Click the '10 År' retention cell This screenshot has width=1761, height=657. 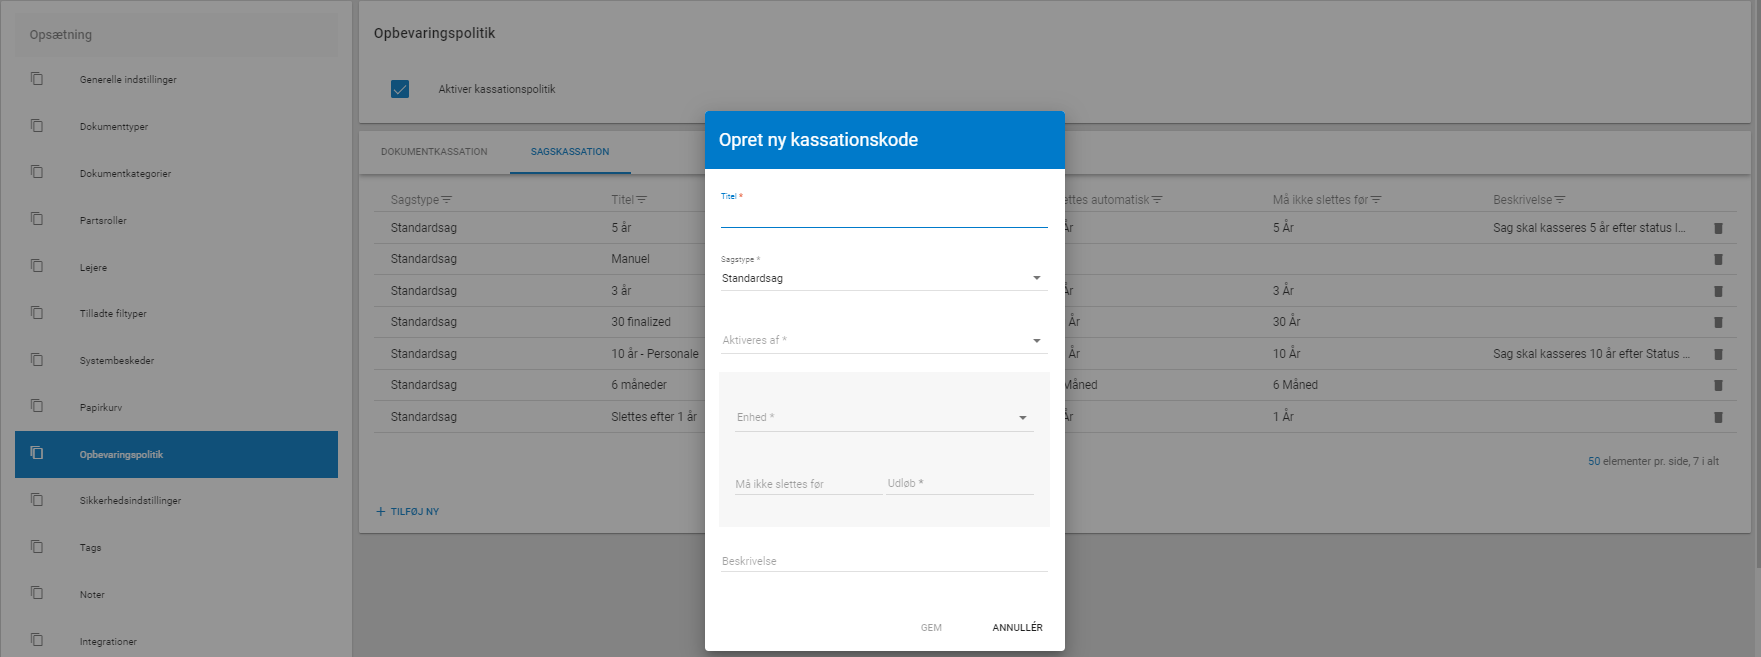[1287, 354]
